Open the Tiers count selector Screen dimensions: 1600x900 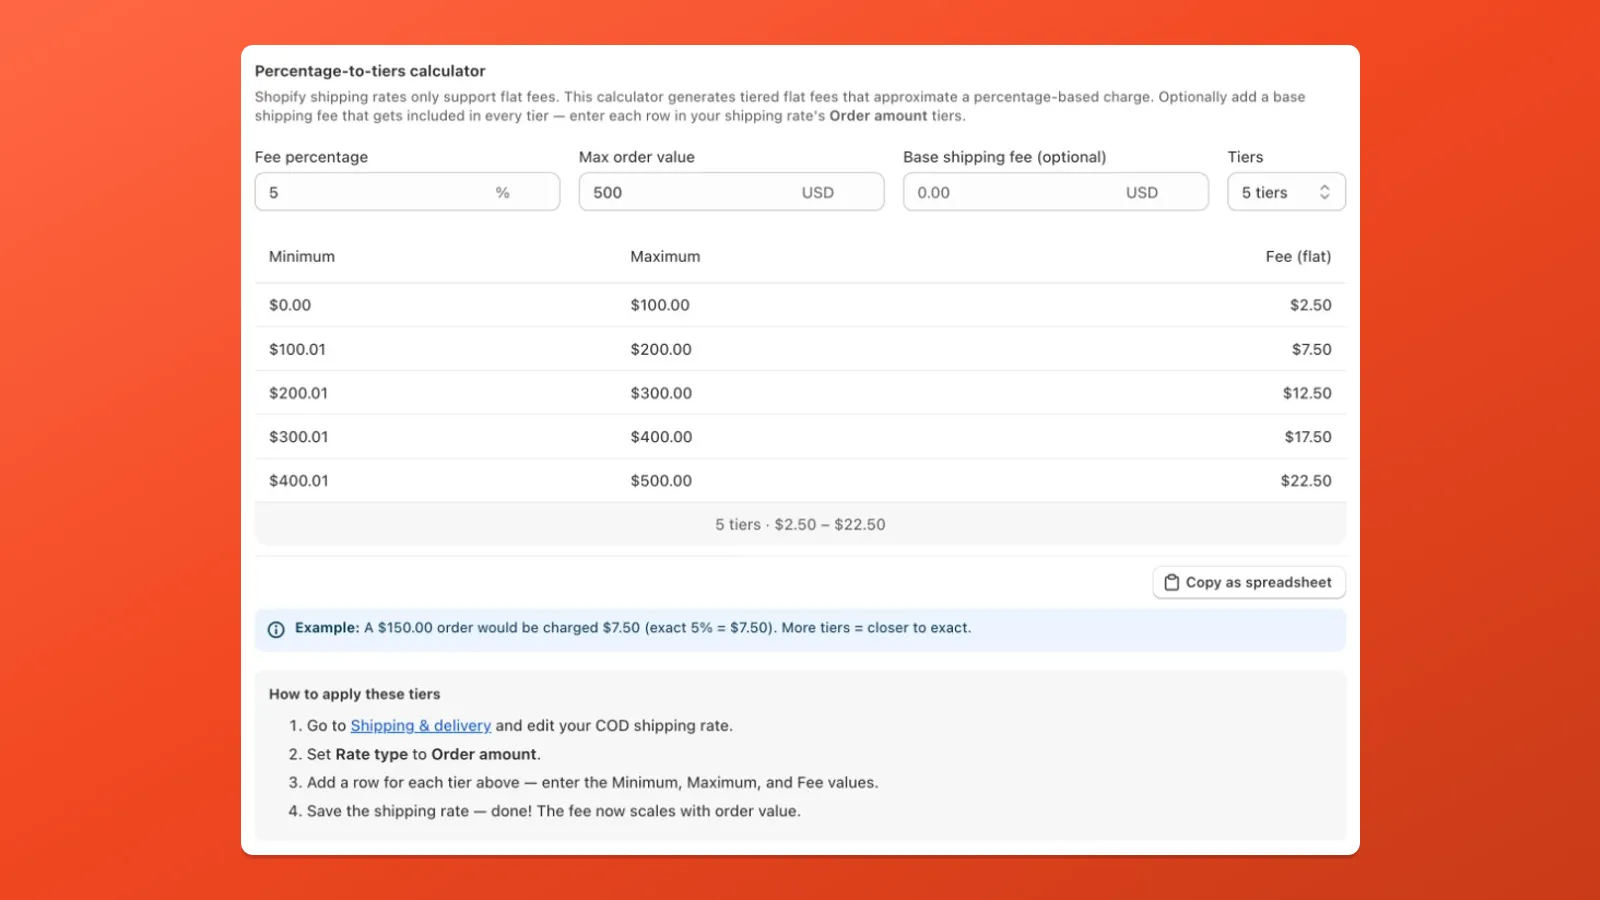[1286, 192]
